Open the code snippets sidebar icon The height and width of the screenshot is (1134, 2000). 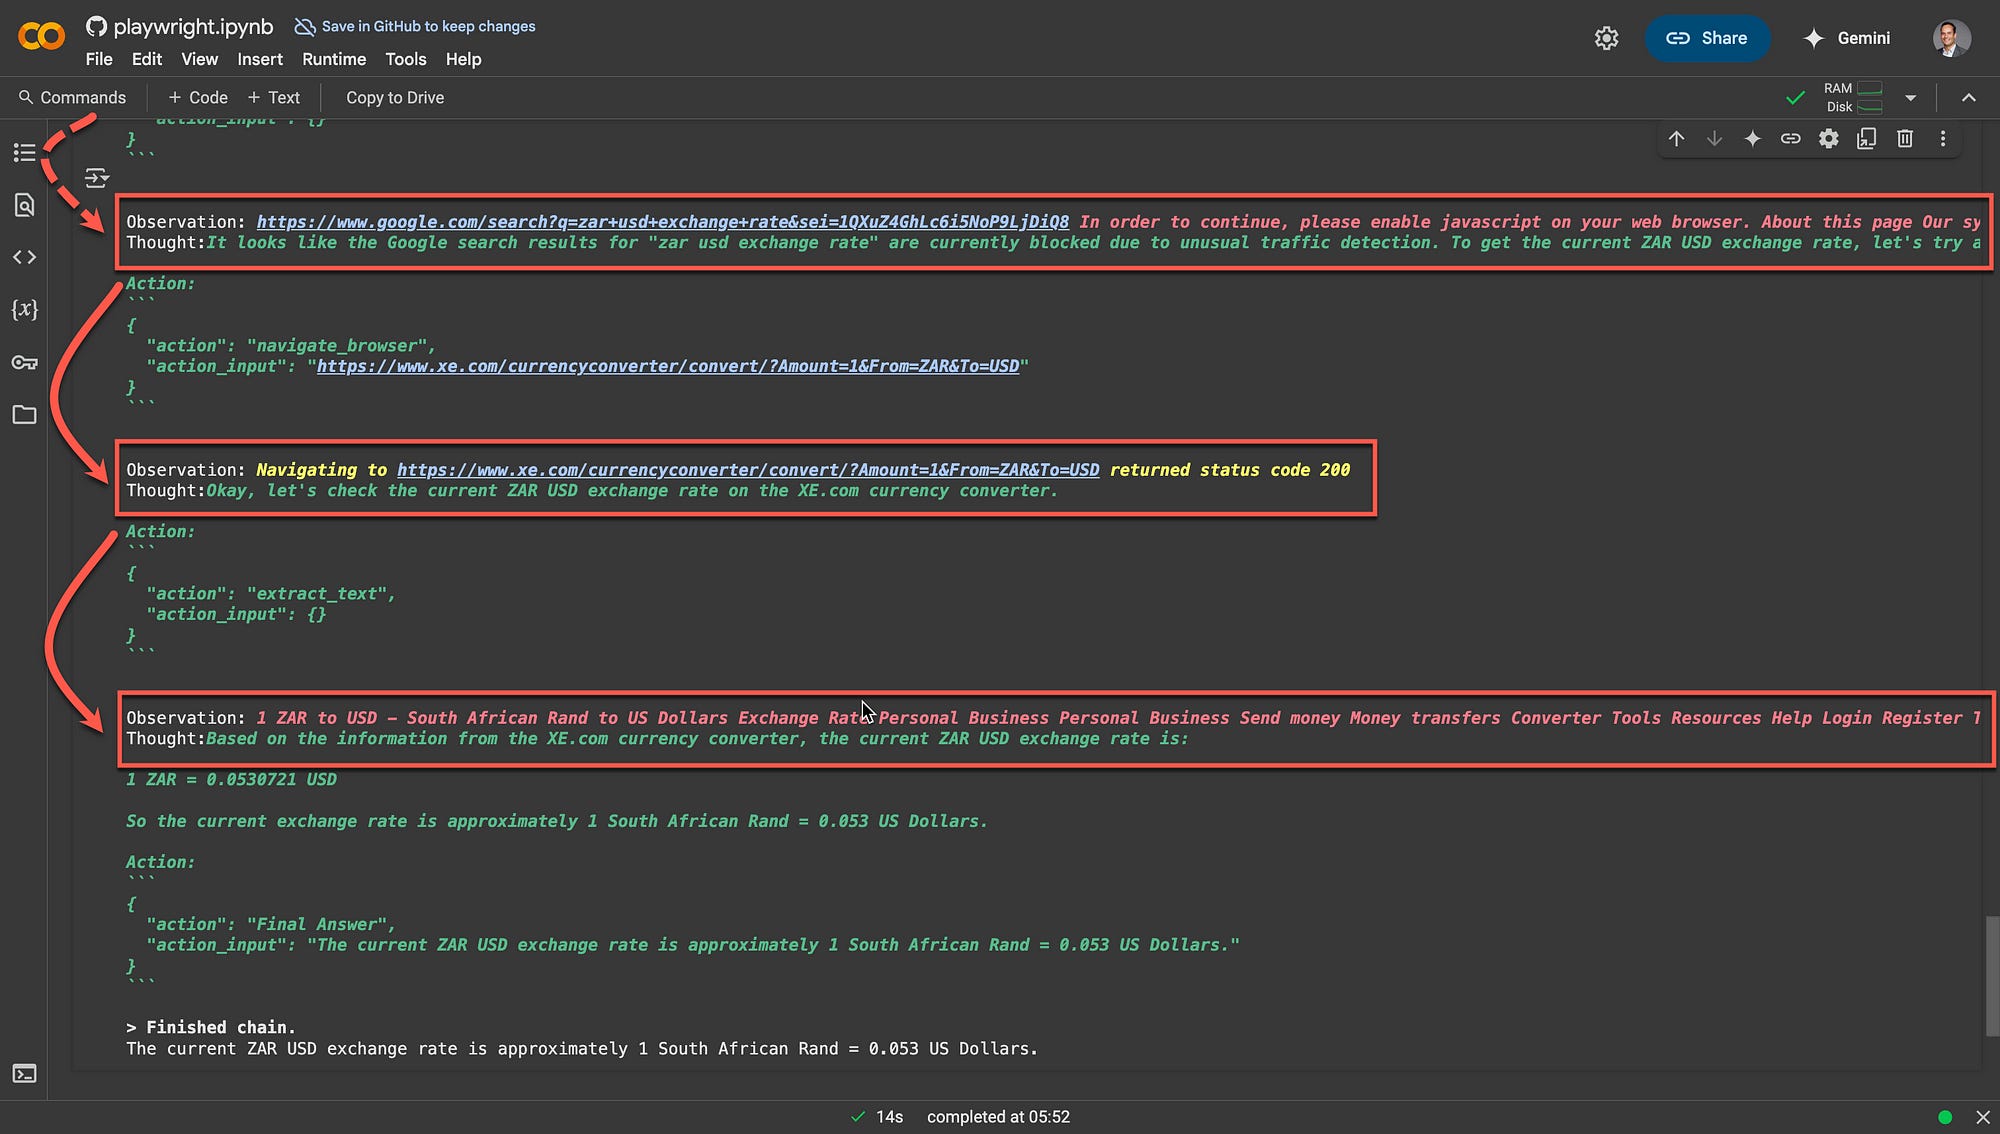point(24,257)
